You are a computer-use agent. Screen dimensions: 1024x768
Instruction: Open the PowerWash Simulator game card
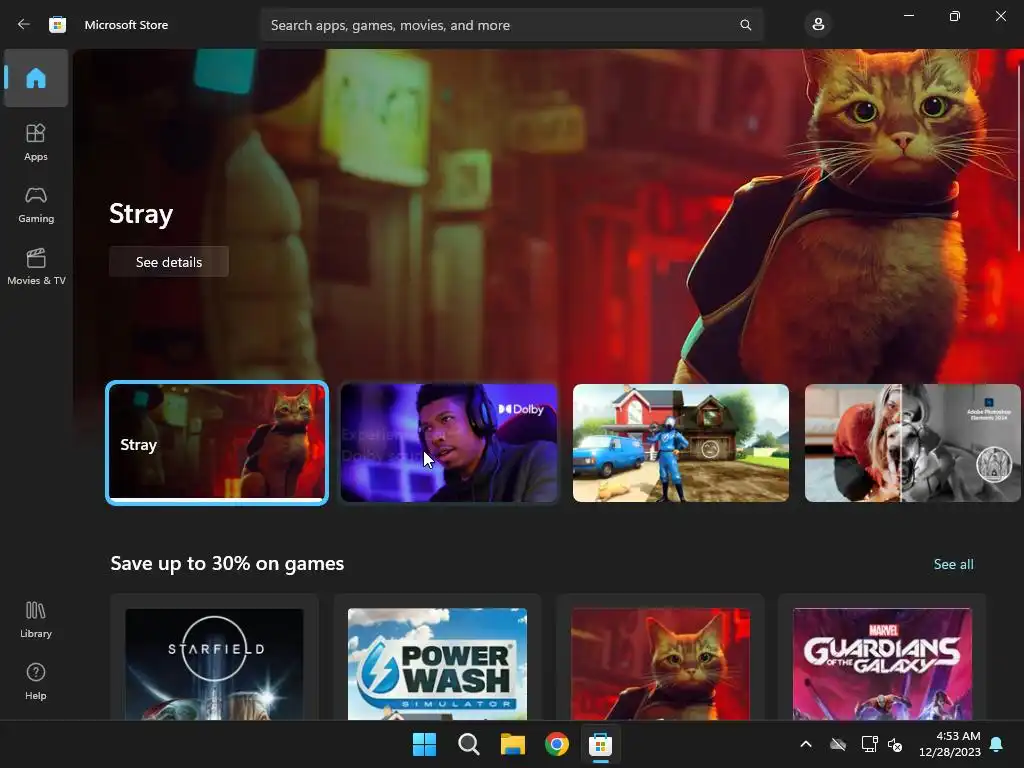pyautogui.click(x=437, y=658)
